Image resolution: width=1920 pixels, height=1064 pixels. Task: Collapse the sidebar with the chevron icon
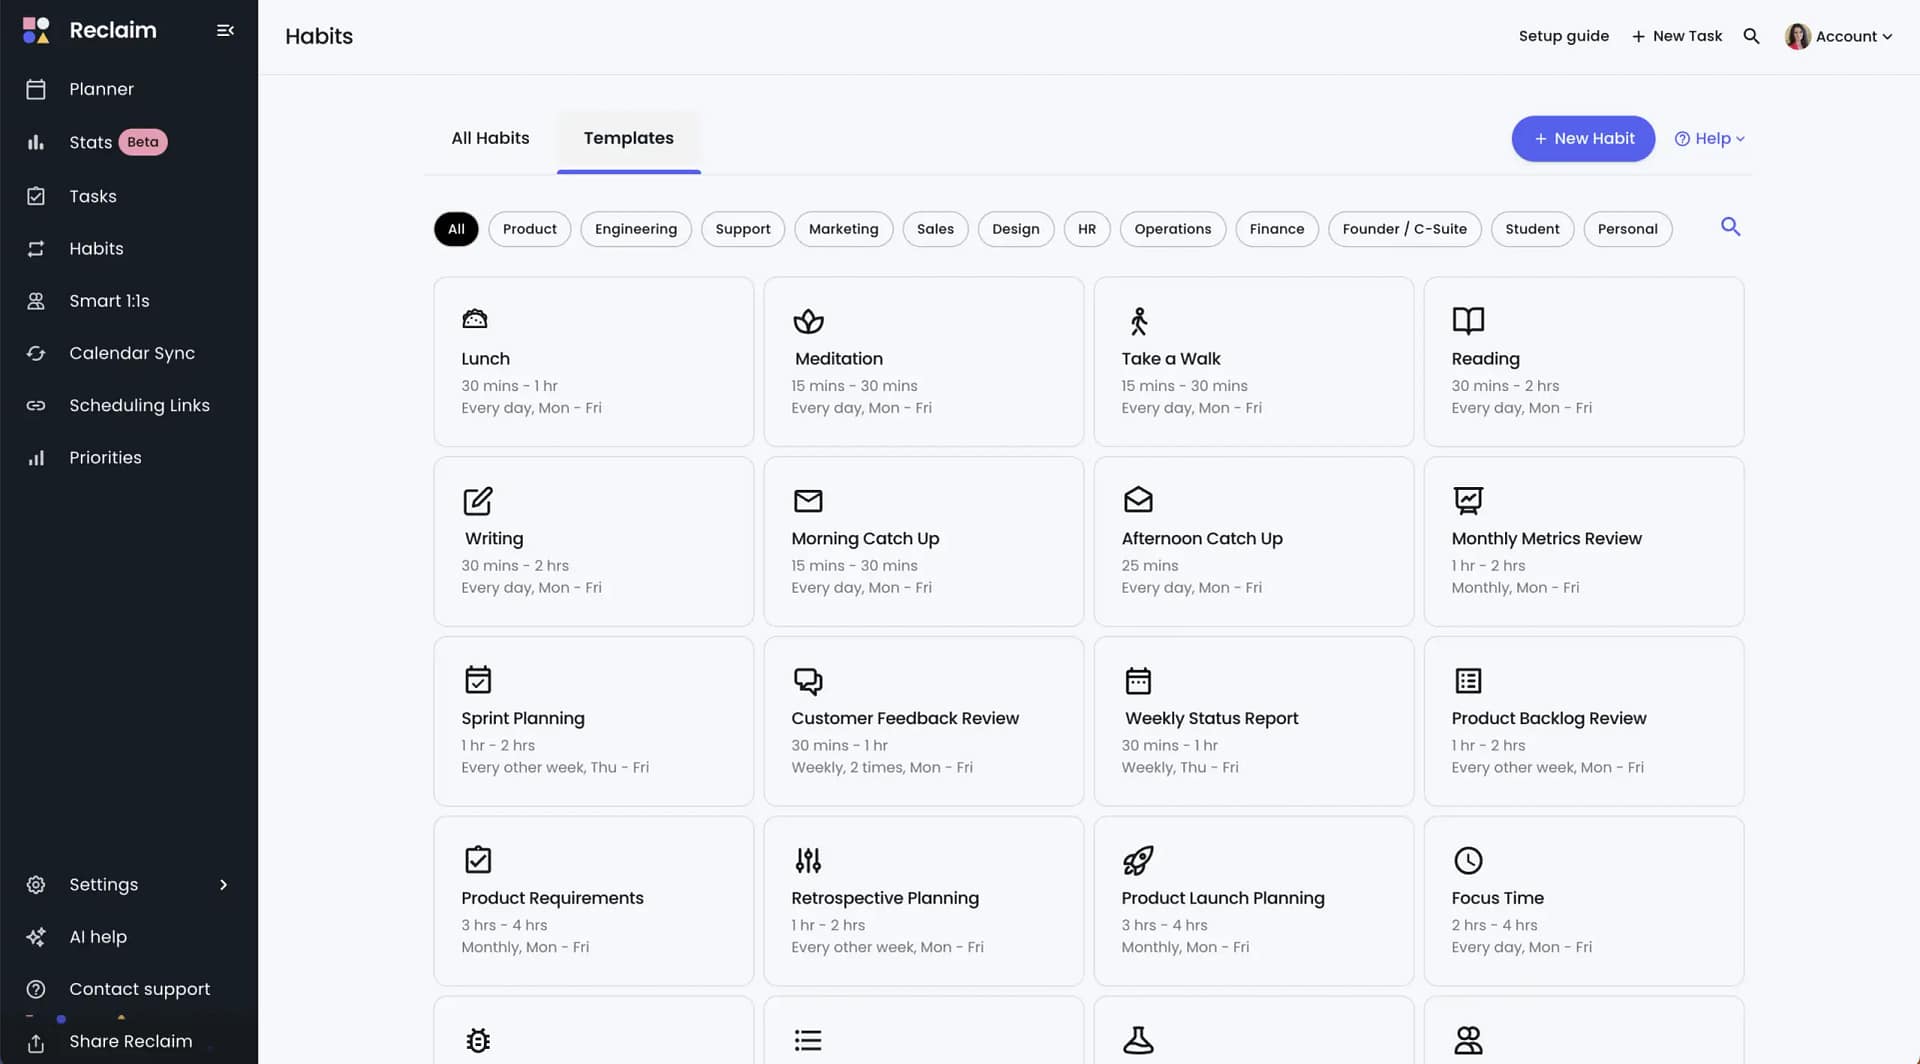(x=225, y=30)
